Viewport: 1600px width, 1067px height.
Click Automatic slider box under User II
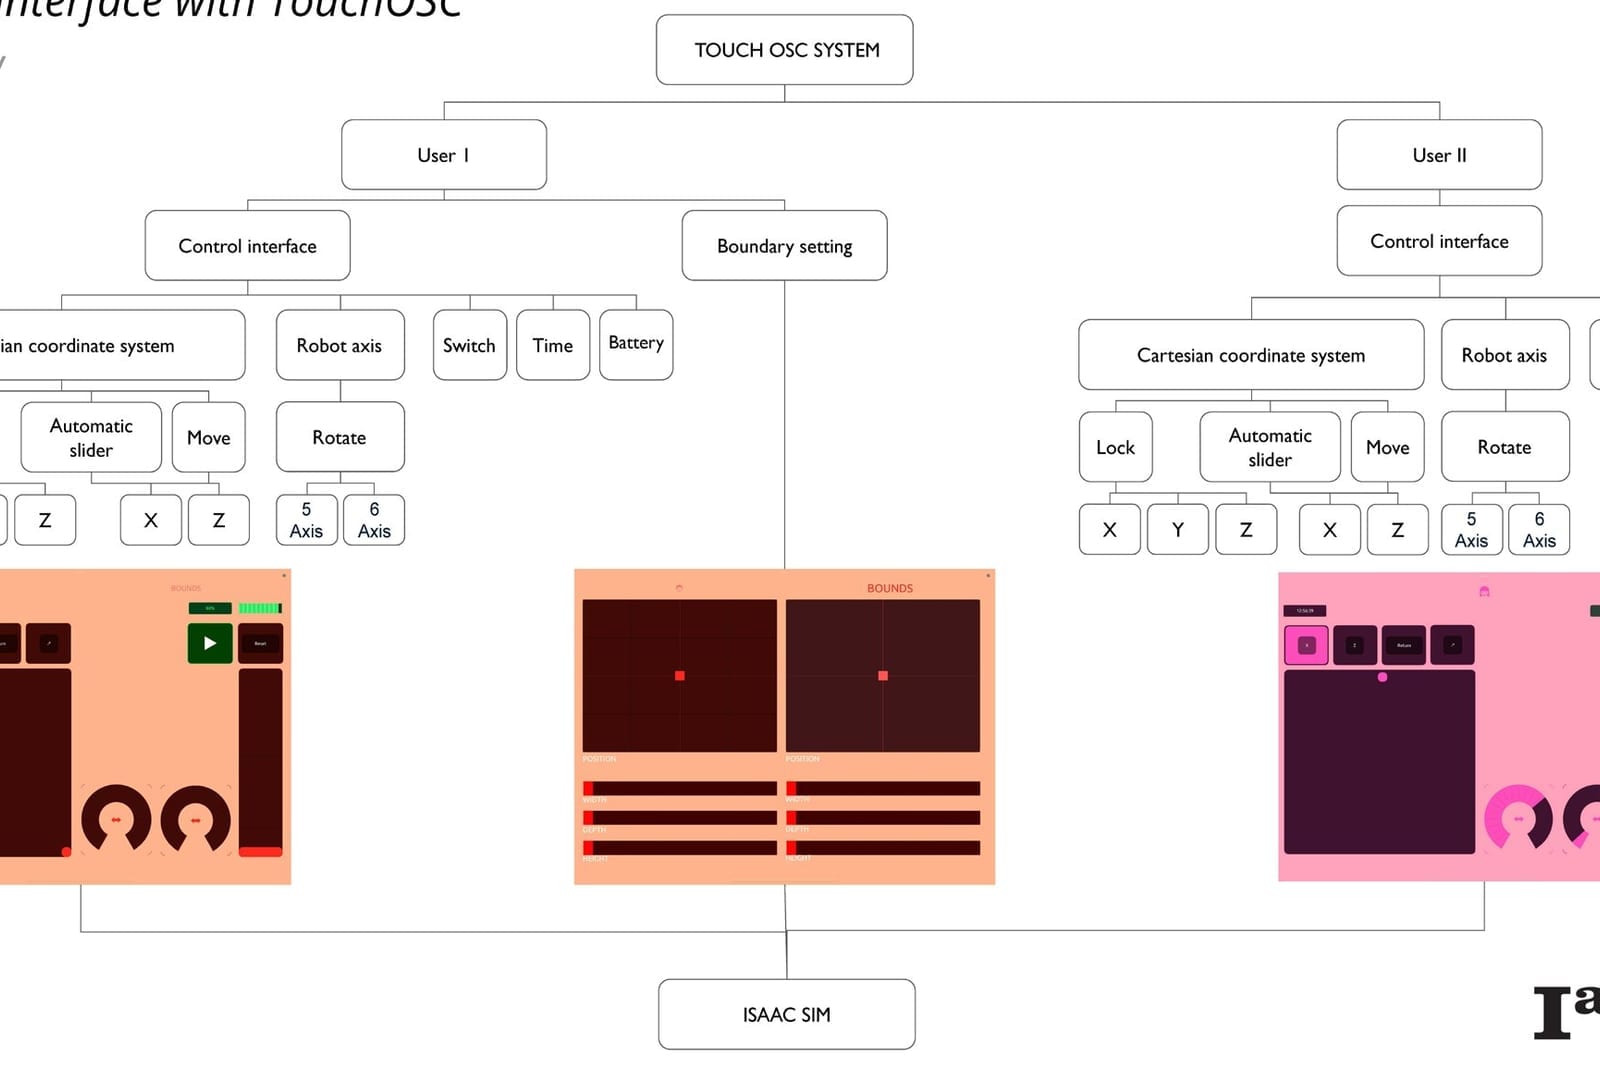click(1270, 447)
